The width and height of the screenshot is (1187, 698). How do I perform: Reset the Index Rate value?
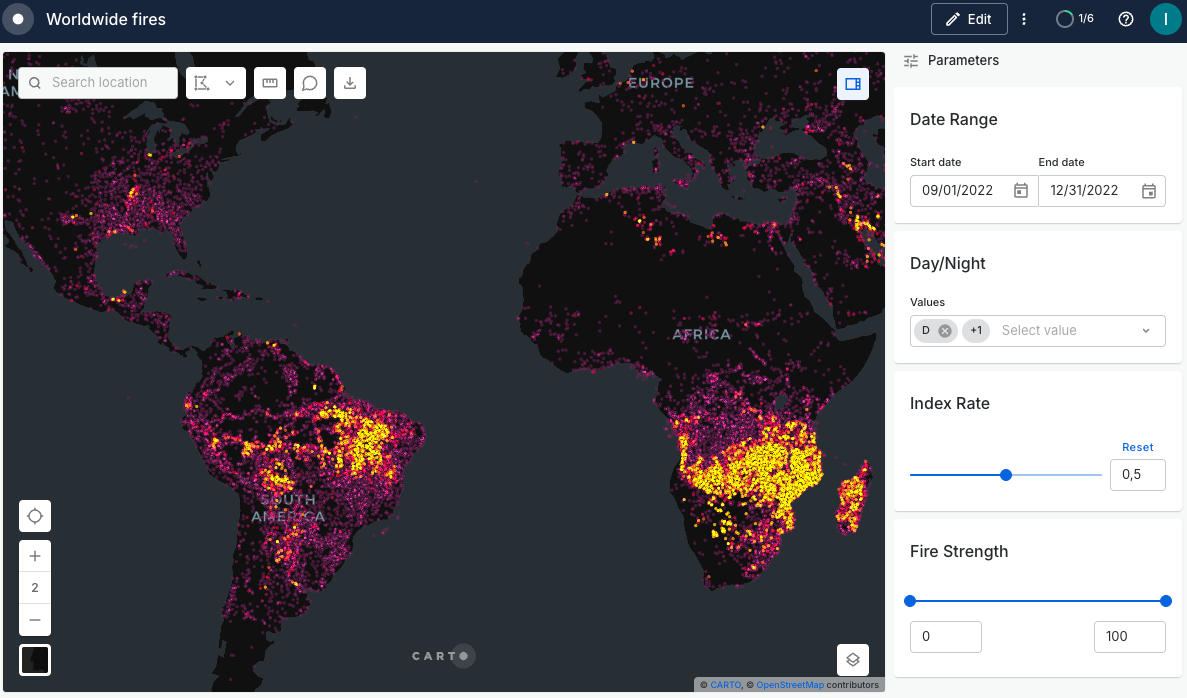pos(1137,447)
